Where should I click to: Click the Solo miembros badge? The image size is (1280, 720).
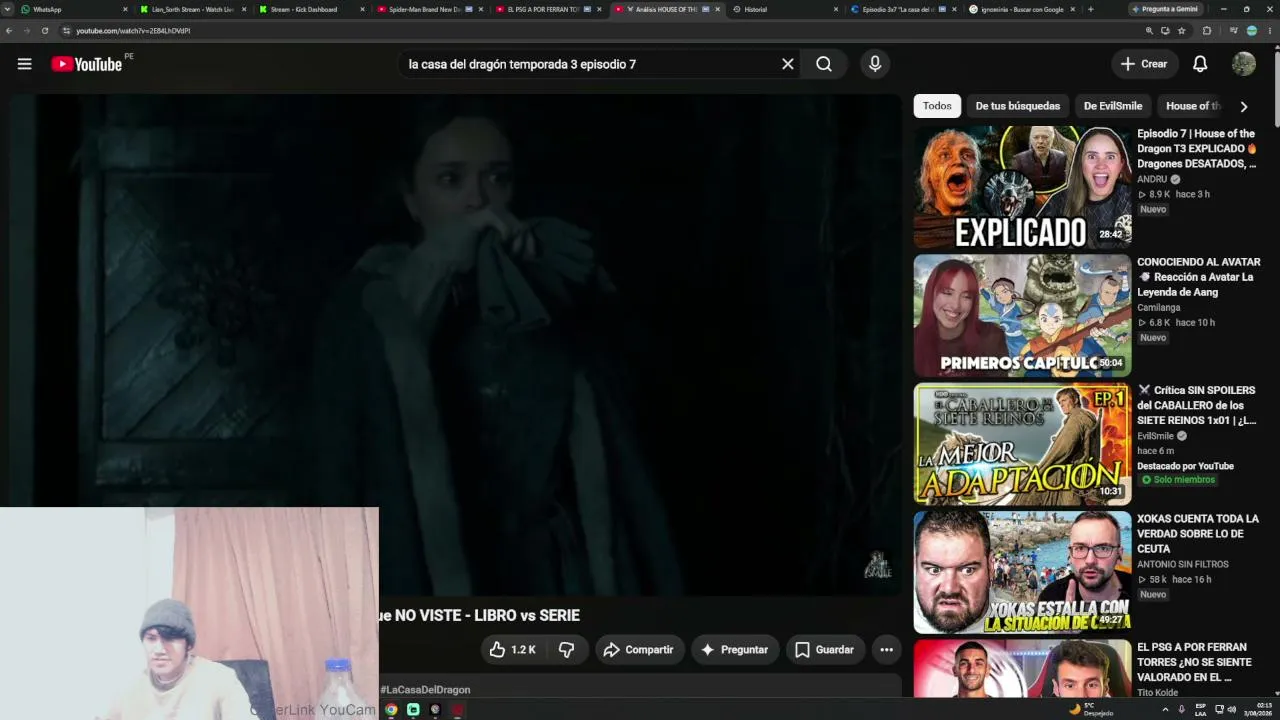(1178, 480)
